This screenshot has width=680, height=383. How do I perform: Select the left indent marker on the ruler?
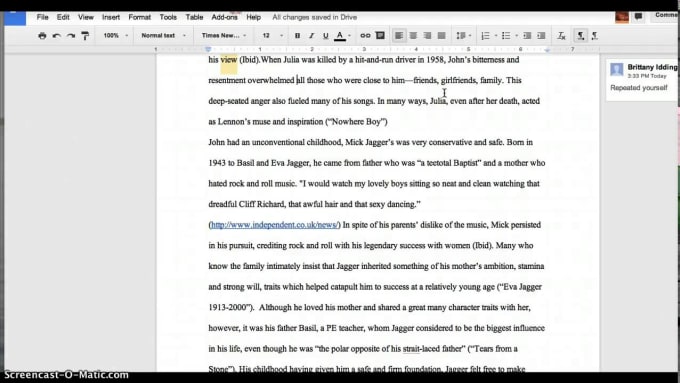coord(208,50)
